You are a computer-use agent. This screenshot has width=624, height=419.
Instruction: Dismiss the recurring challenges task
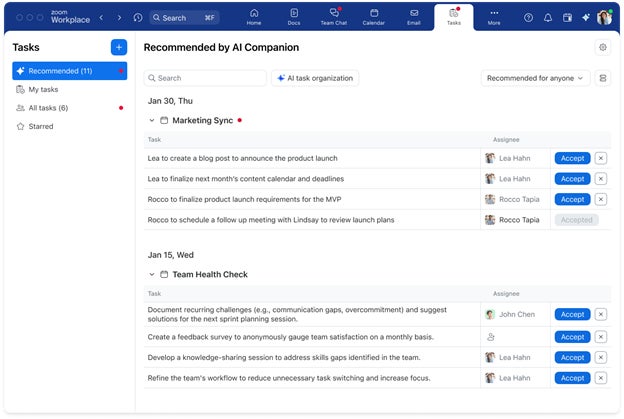point(601,314)
